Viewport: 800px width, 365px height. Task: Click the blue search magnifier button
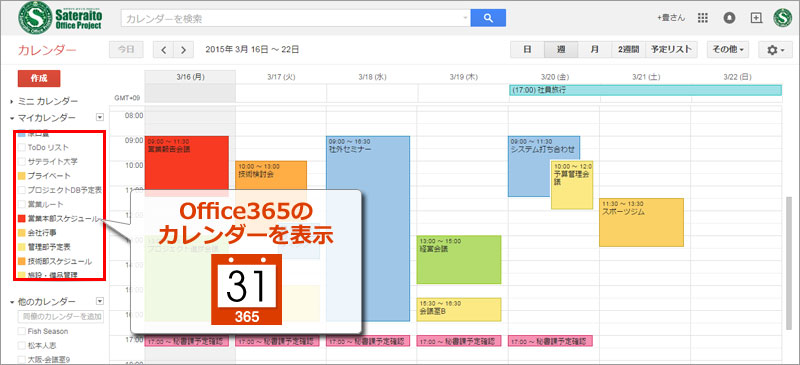click(488, 18)
